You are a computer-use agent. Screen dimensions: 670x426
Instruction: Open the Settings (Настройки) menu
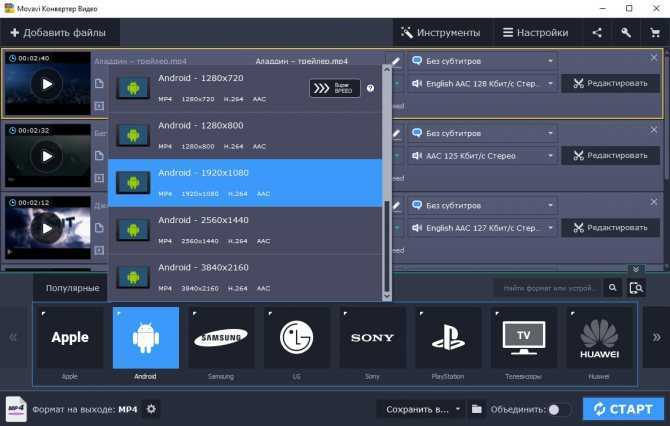click(535, 32)
